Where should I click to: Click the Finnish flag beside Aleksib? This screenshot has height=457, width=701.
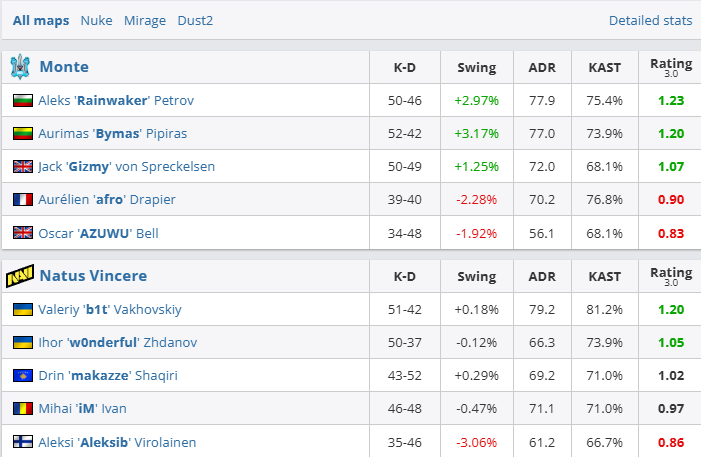point(22,441)
